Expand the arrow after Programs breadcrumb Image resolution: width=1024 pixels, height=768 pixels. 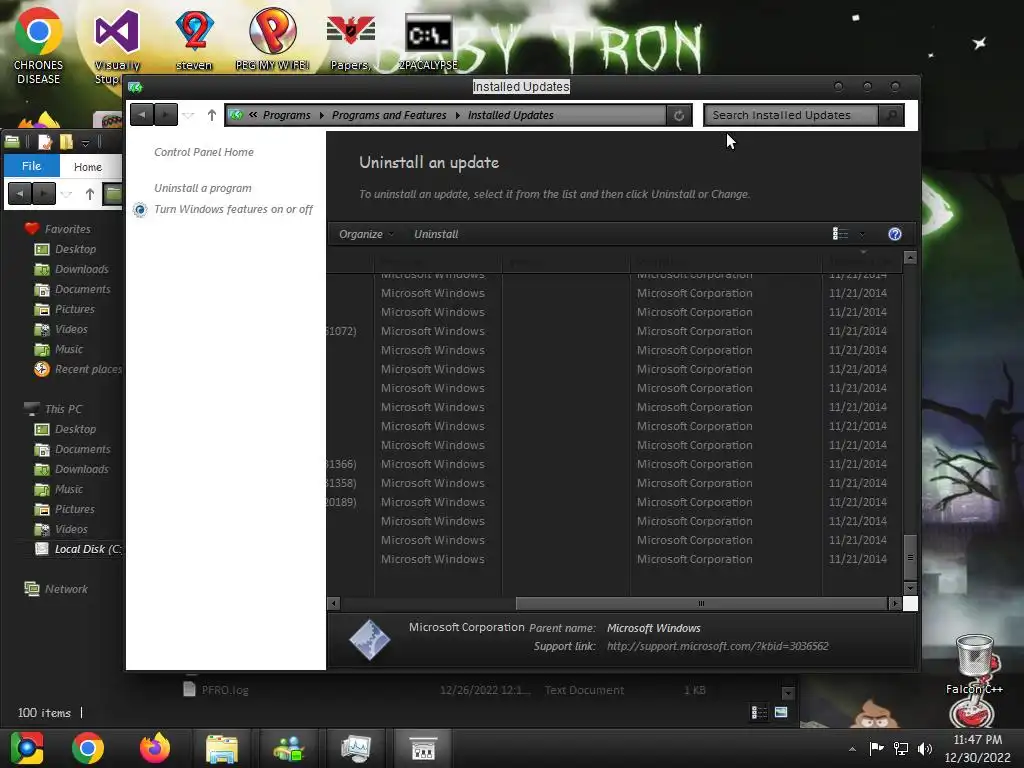coord(321,116)
